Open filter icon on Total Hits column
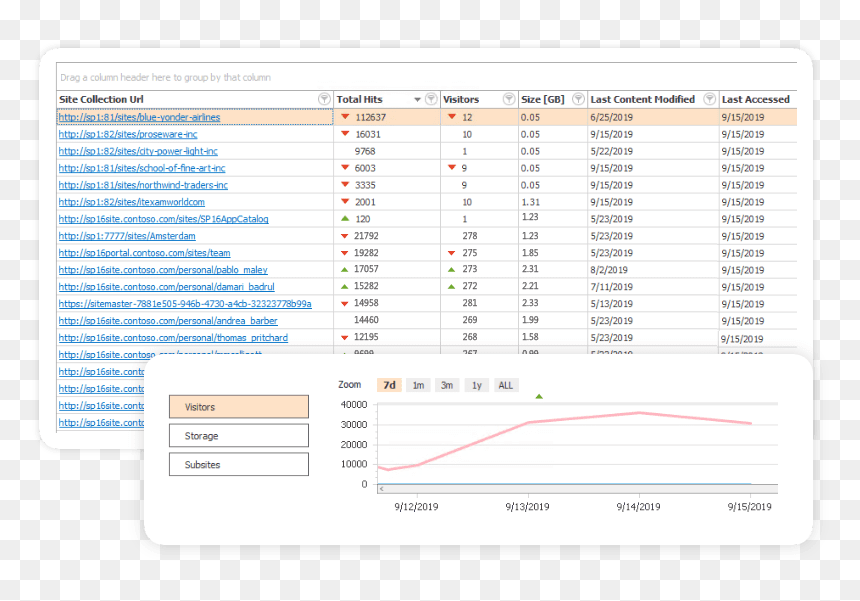The width and height of the screenshot is (860, 601). point(431,99)
